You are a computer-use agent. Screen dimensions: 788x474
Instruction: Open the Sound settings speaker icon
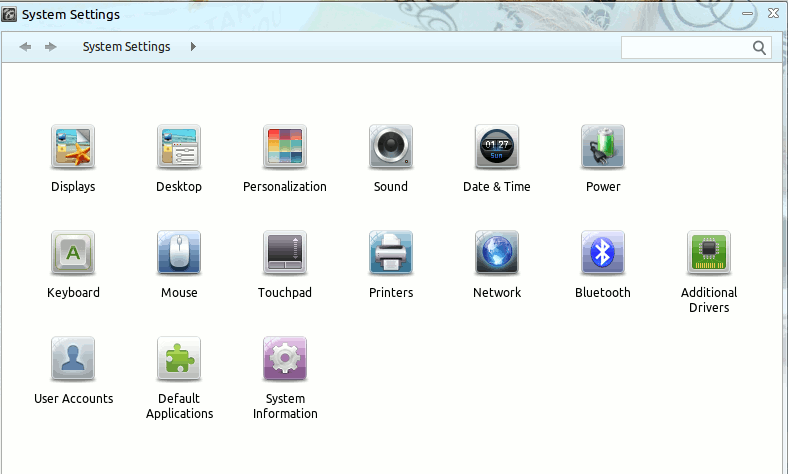tap(391, 147)
